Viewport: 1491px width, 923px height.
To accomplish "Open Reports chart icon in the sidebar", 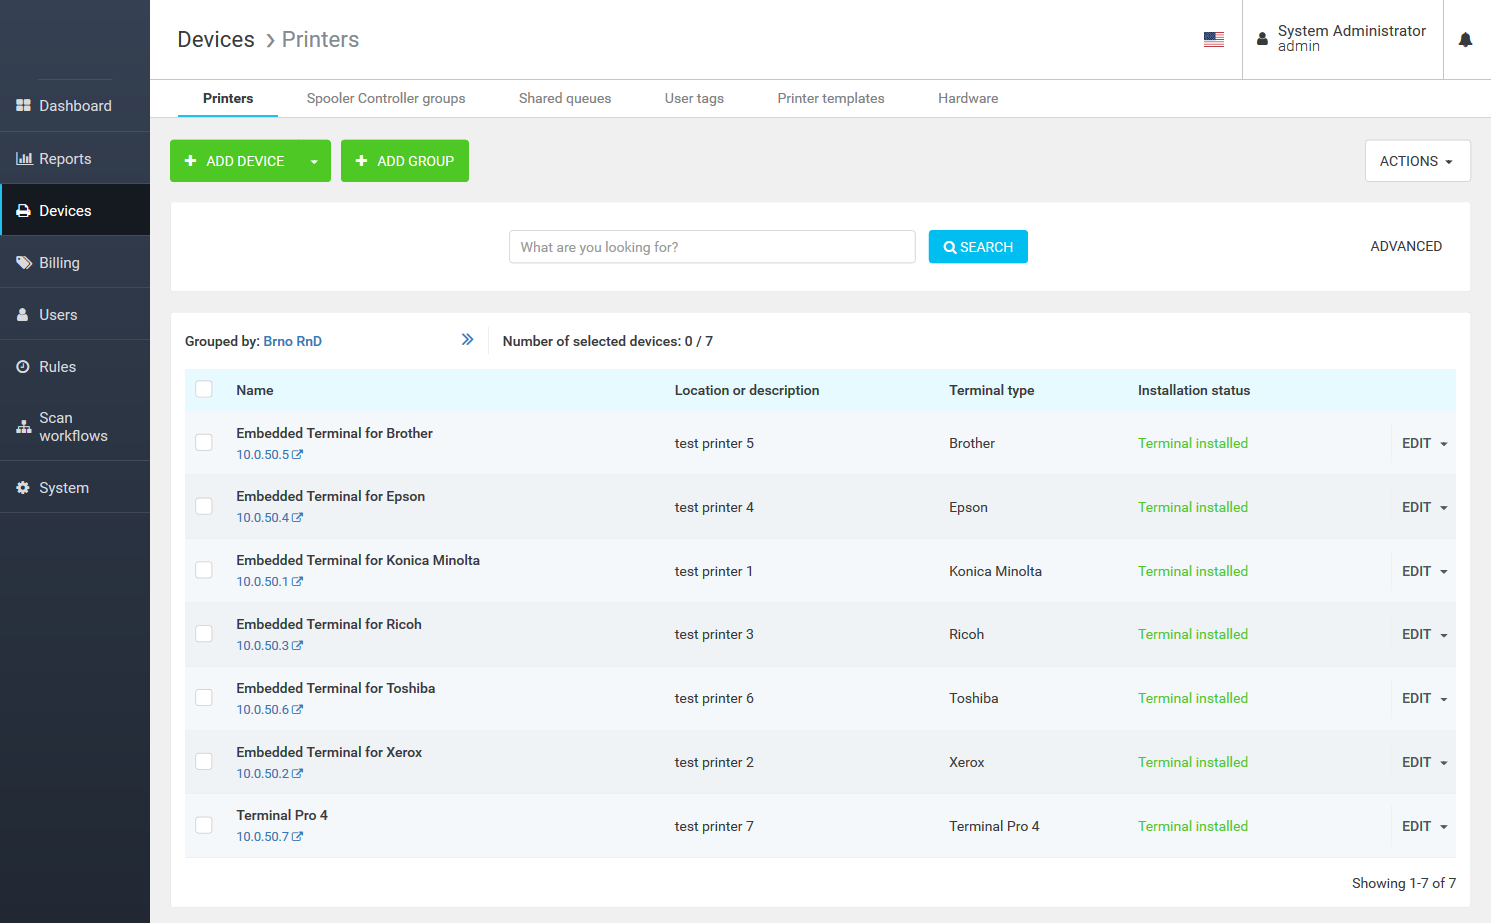I will pyautogui.click(x=24, y=159).
